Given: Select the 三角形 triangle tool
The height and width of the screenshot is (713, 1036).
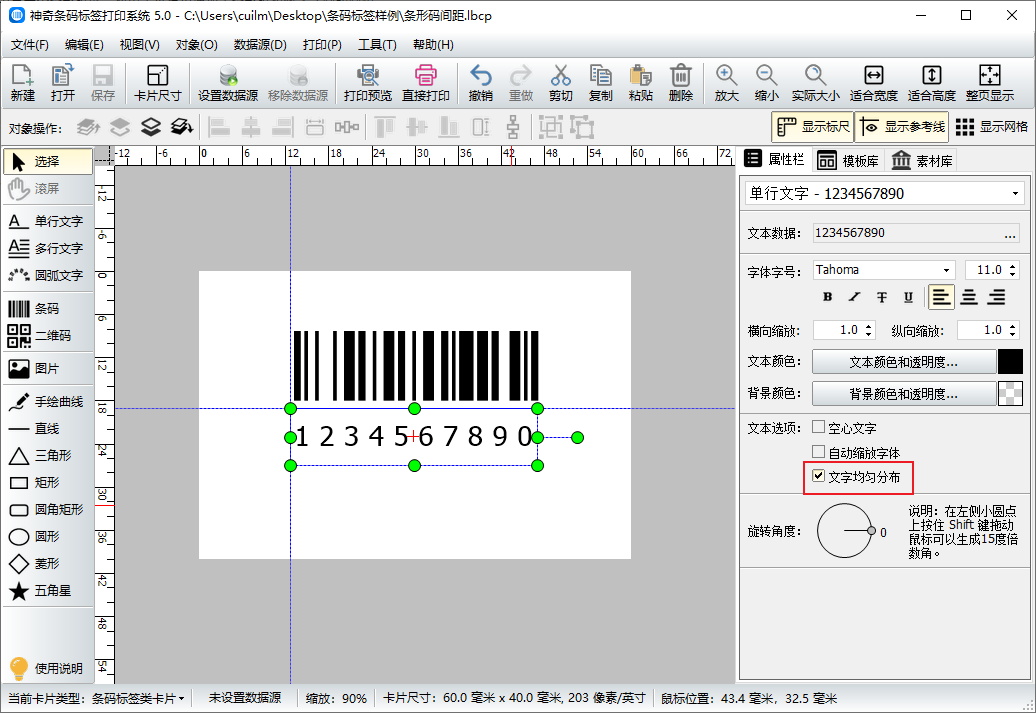Looking at the screenshot, I should (48, 455).
